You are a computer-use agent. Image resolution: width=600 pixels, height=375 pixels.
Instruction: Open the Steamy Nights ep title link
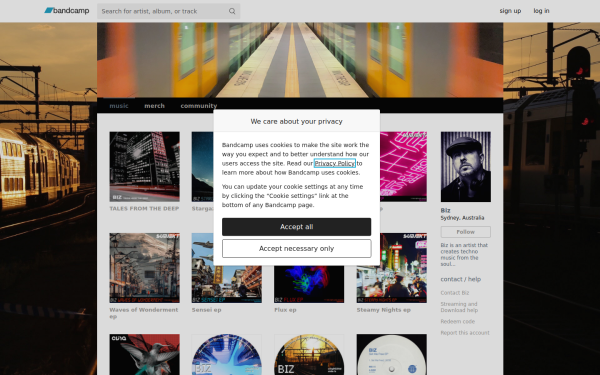(383, 310)
